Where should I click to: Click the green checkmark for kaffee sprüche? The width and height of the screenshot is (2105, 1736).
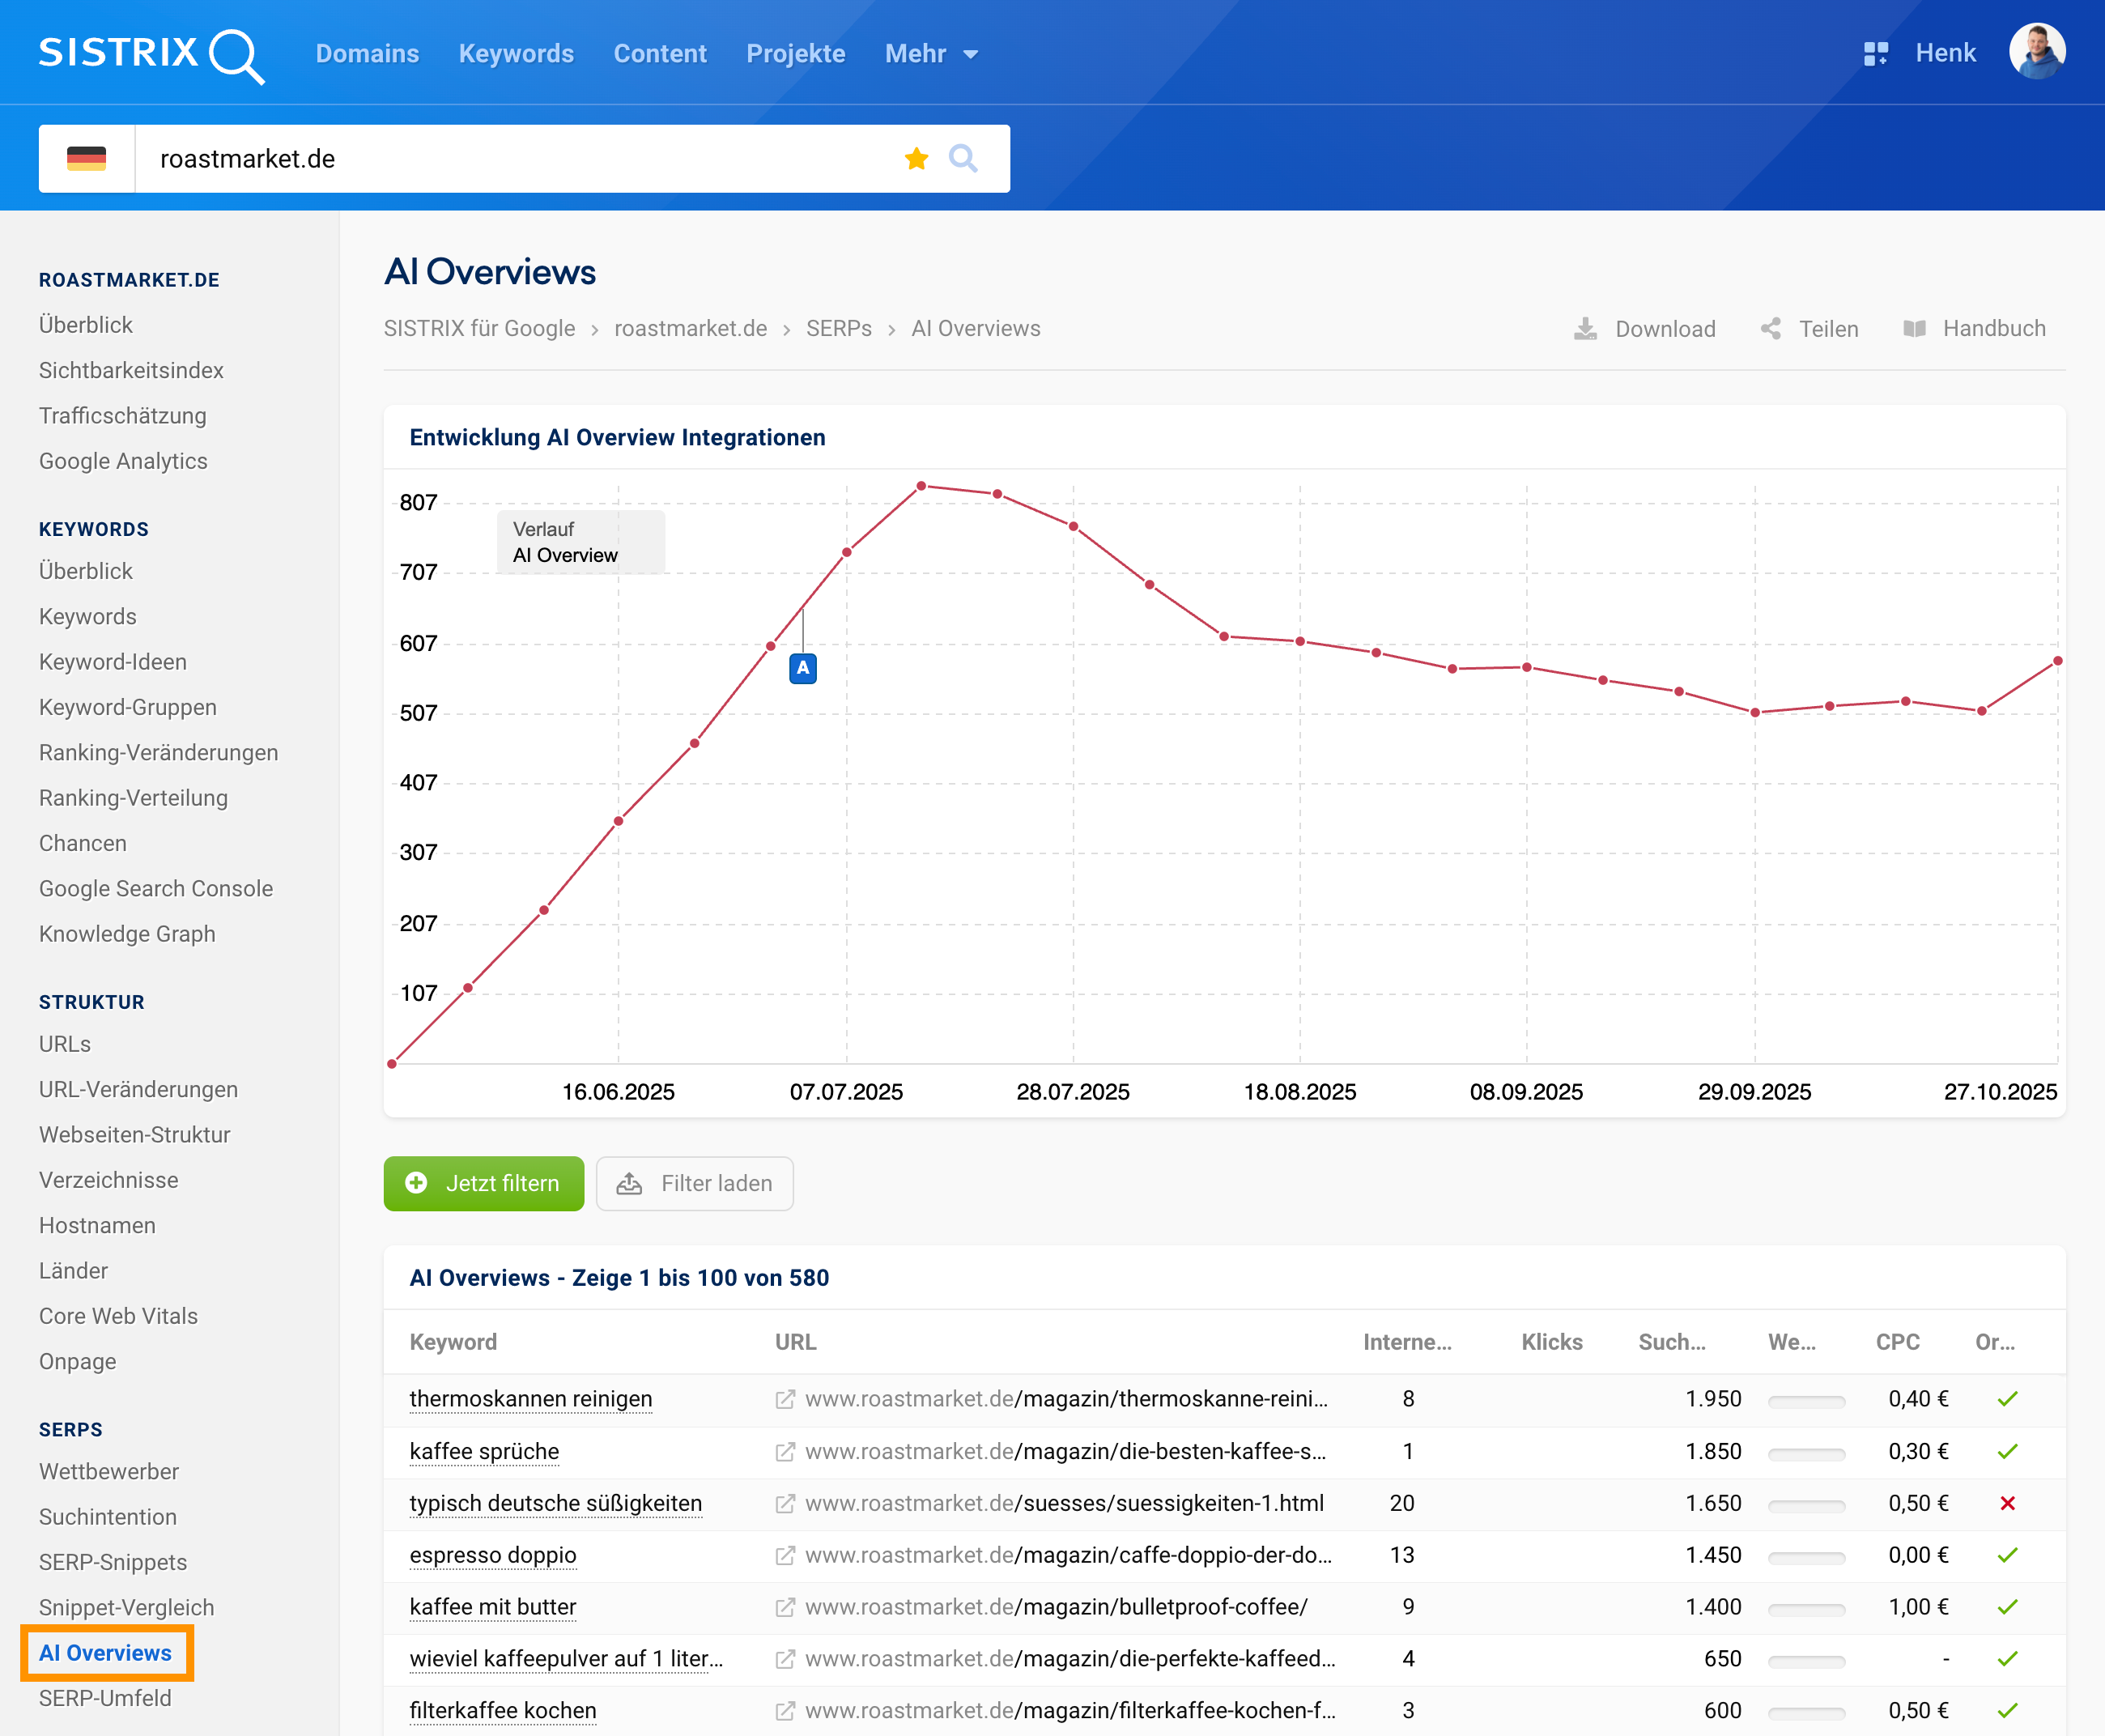[2007, 1451]
